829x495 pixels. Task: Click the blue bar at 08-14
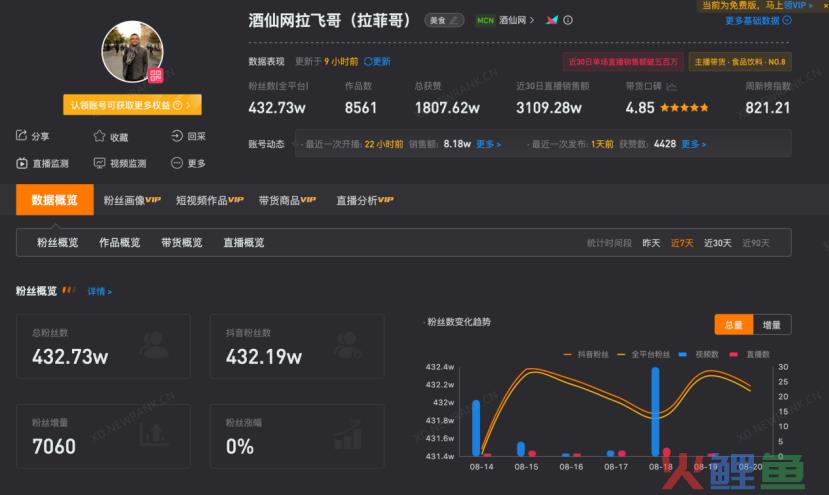click(476, 428)
